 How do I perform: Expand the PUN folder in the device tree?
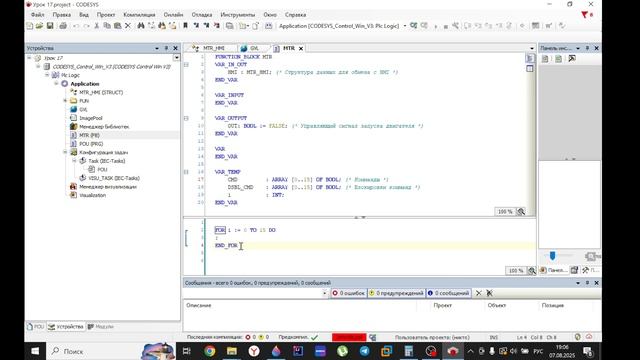pos(65,101)
